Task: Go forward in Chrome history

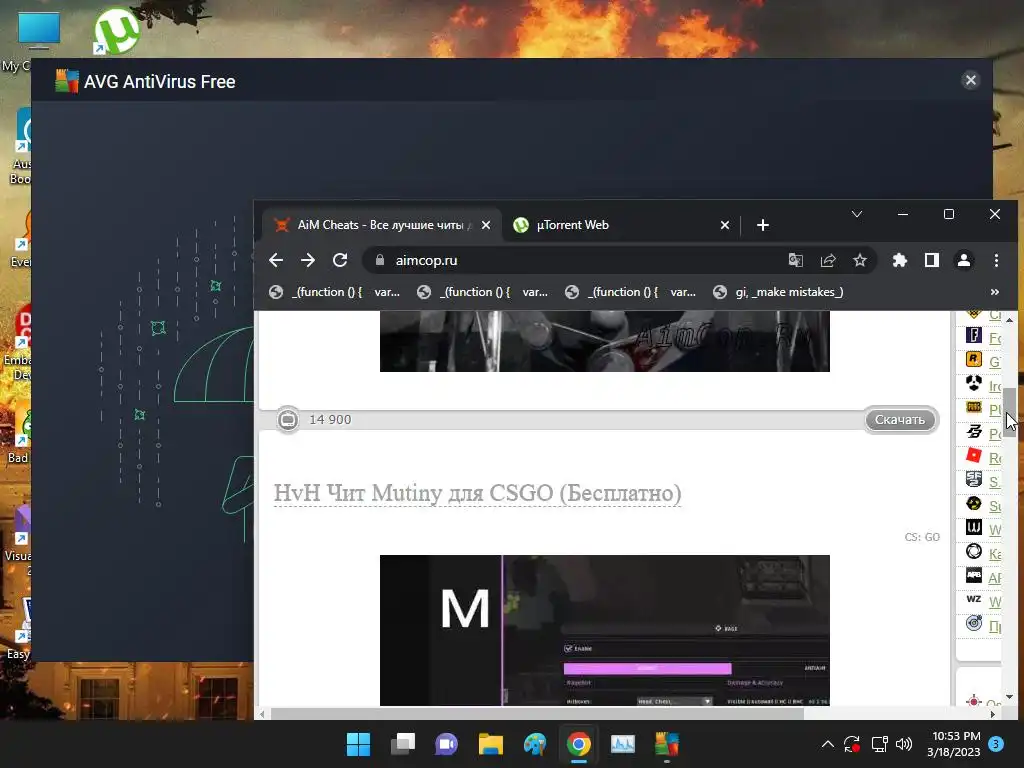Action: (x=308, y=261)
